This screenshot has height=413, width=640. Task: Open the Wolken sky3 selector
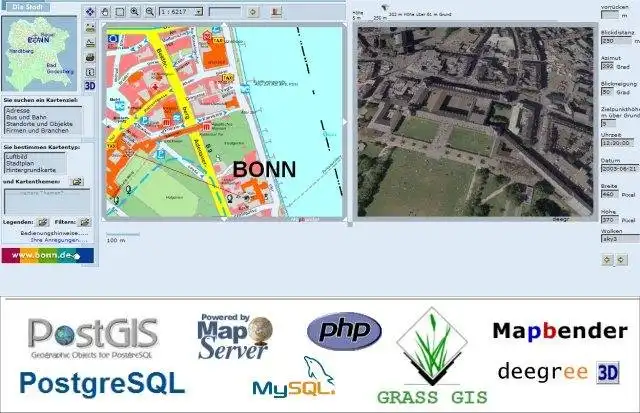[x=620, y=239]
